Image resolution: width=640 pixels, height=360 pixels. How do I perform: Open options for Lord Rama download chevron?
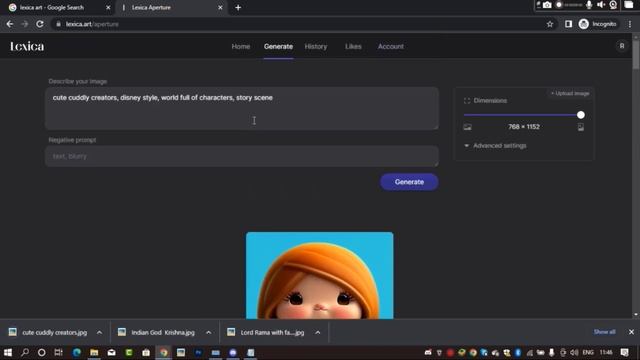tap(318, 333)
